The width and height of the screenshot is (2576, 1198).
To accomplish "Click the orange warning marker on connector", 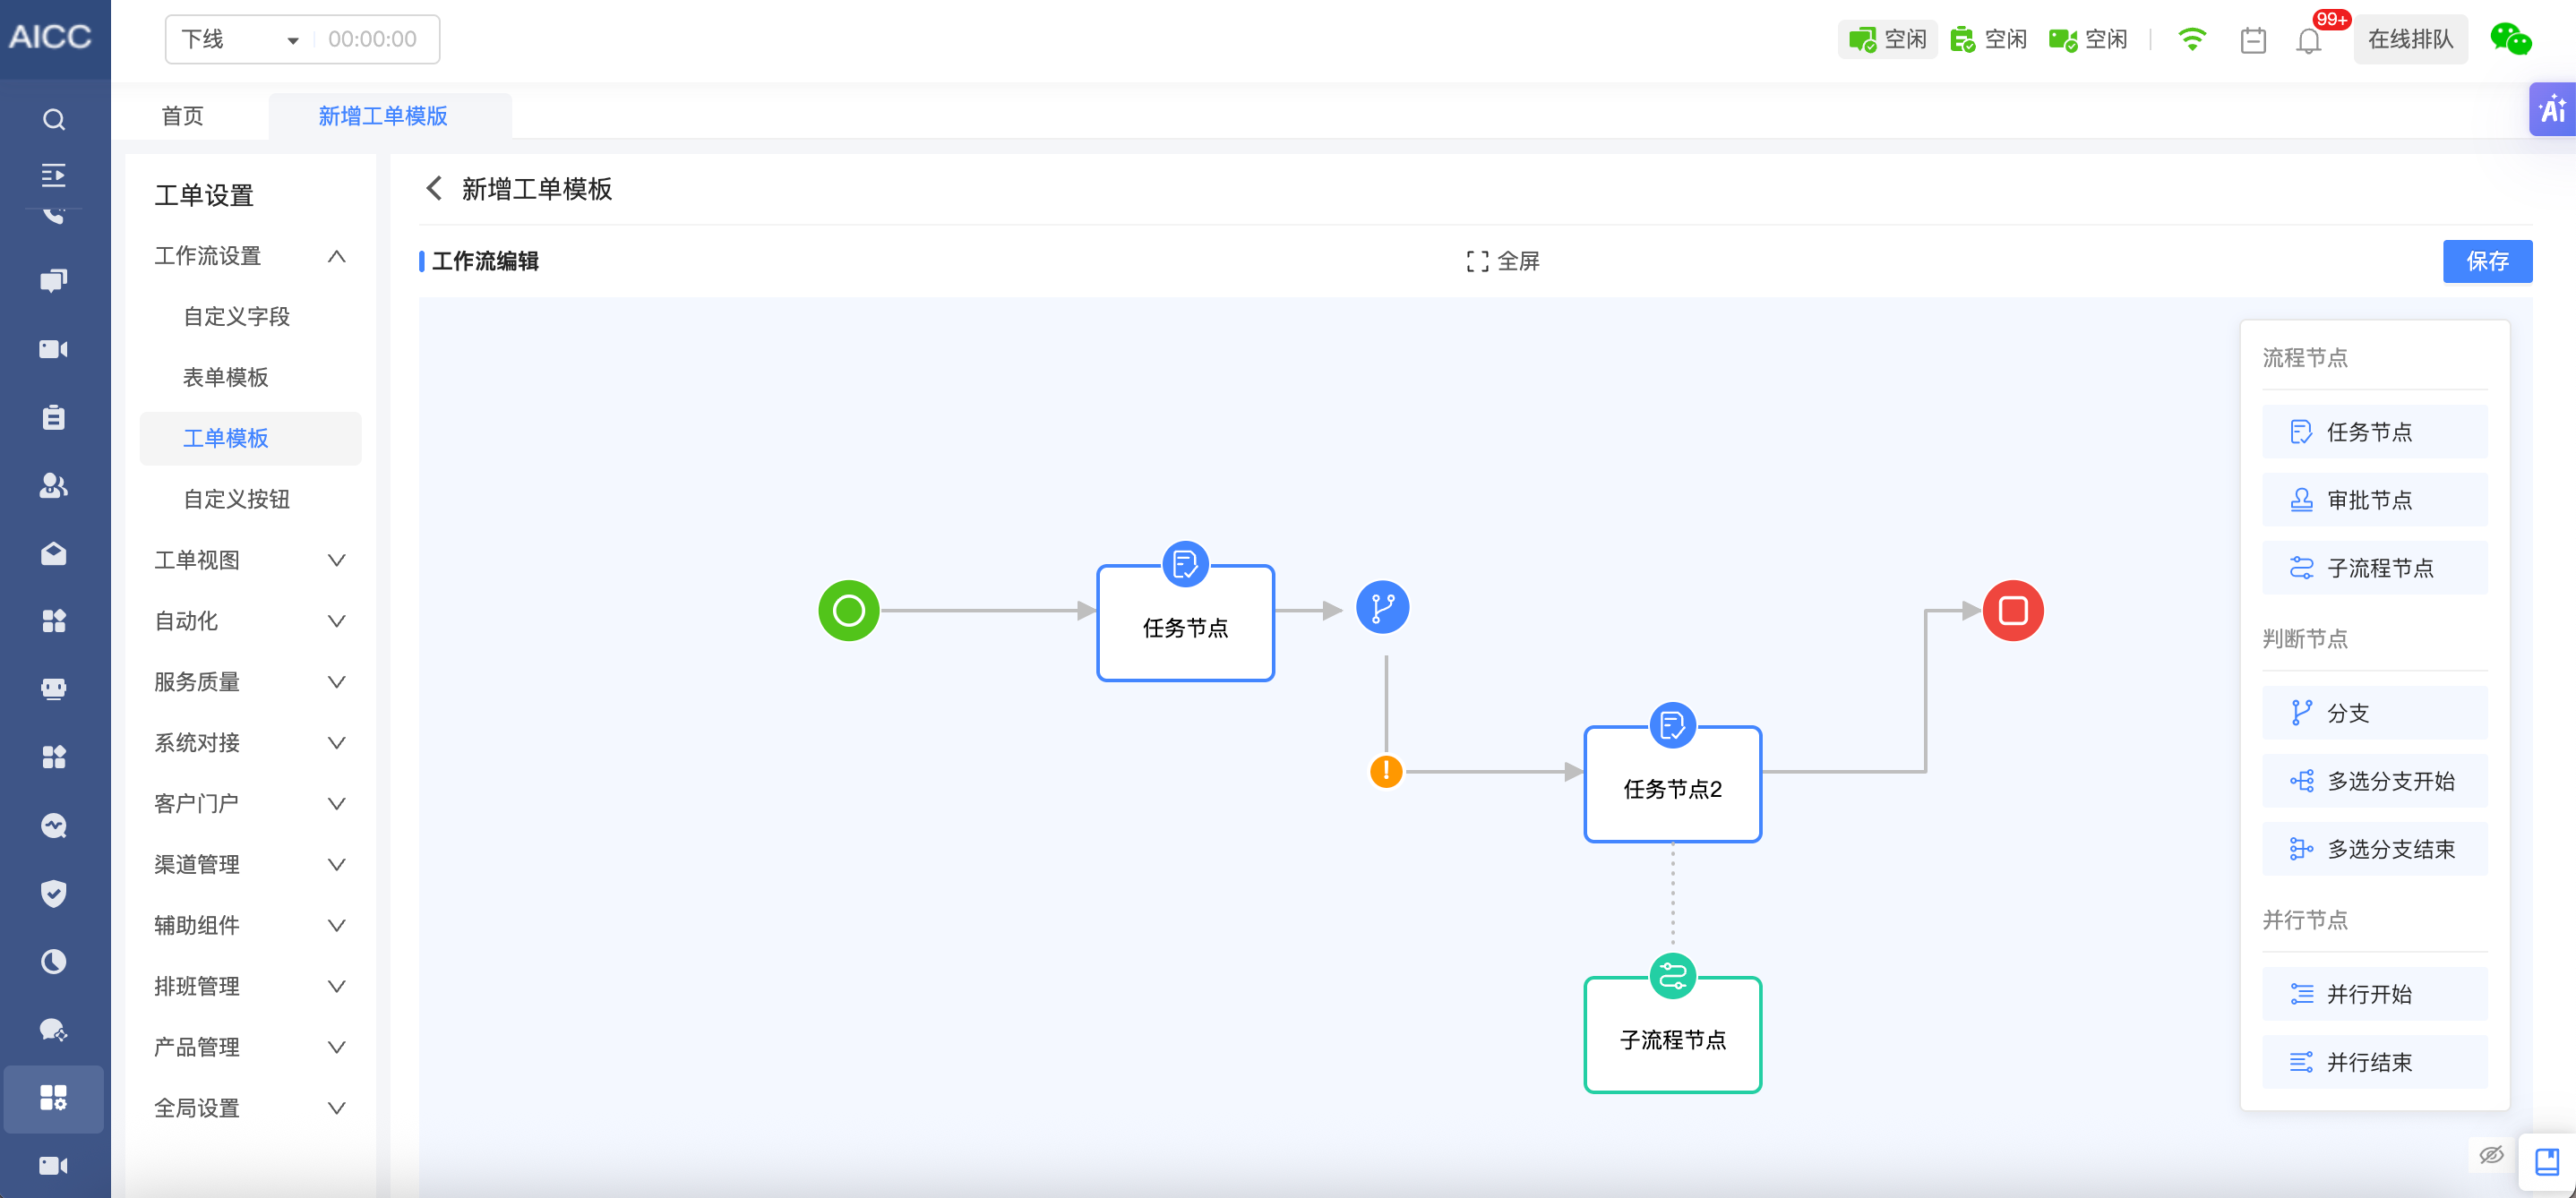I will [1385, 771].
